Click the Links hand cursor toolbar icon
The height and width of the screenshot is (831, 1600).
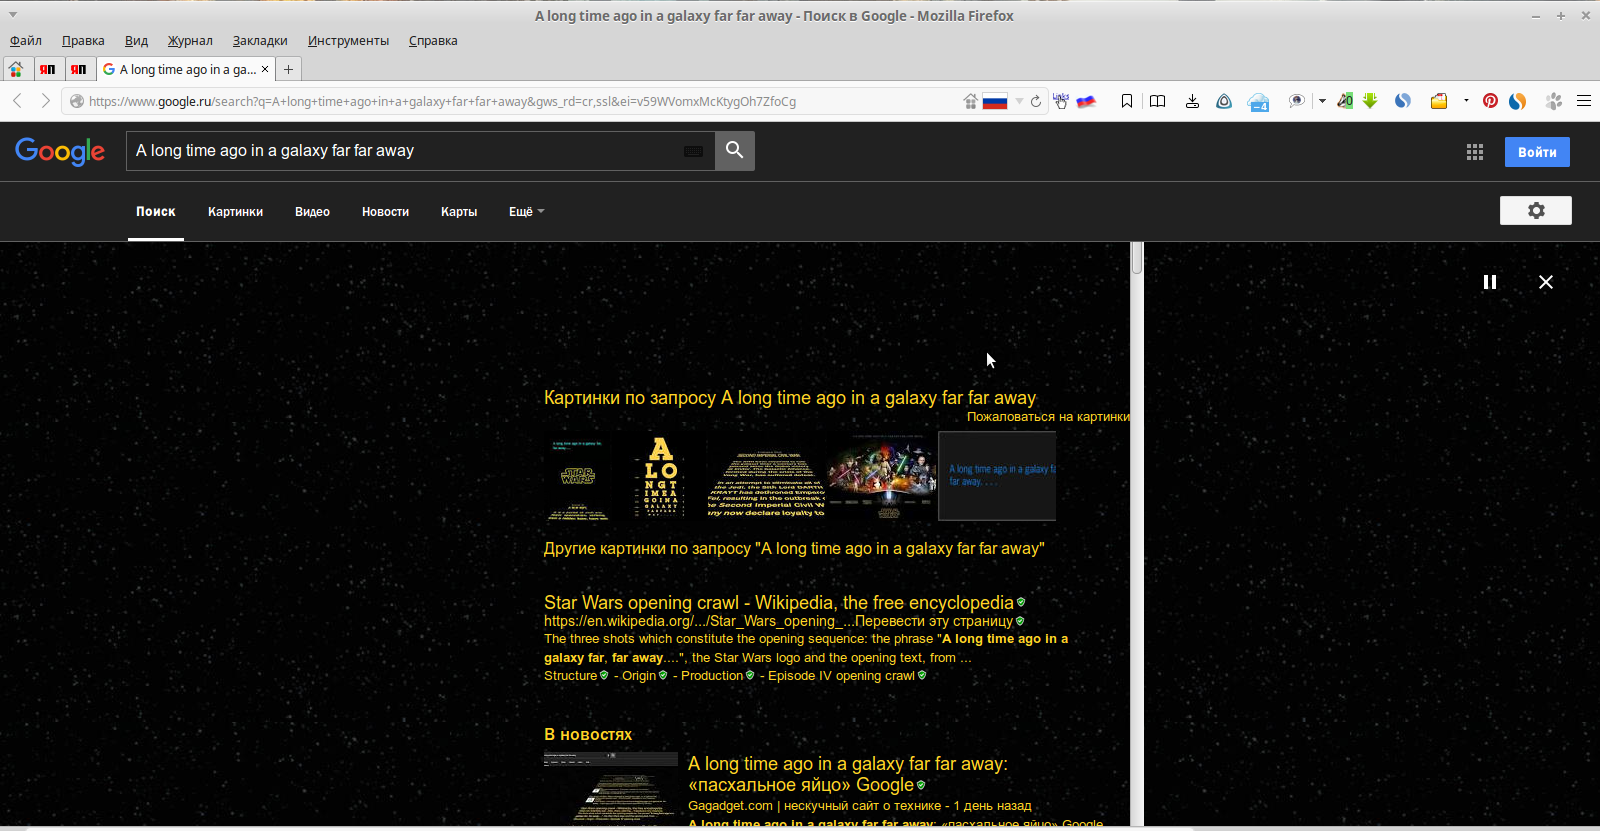(x=1061, y=100)
